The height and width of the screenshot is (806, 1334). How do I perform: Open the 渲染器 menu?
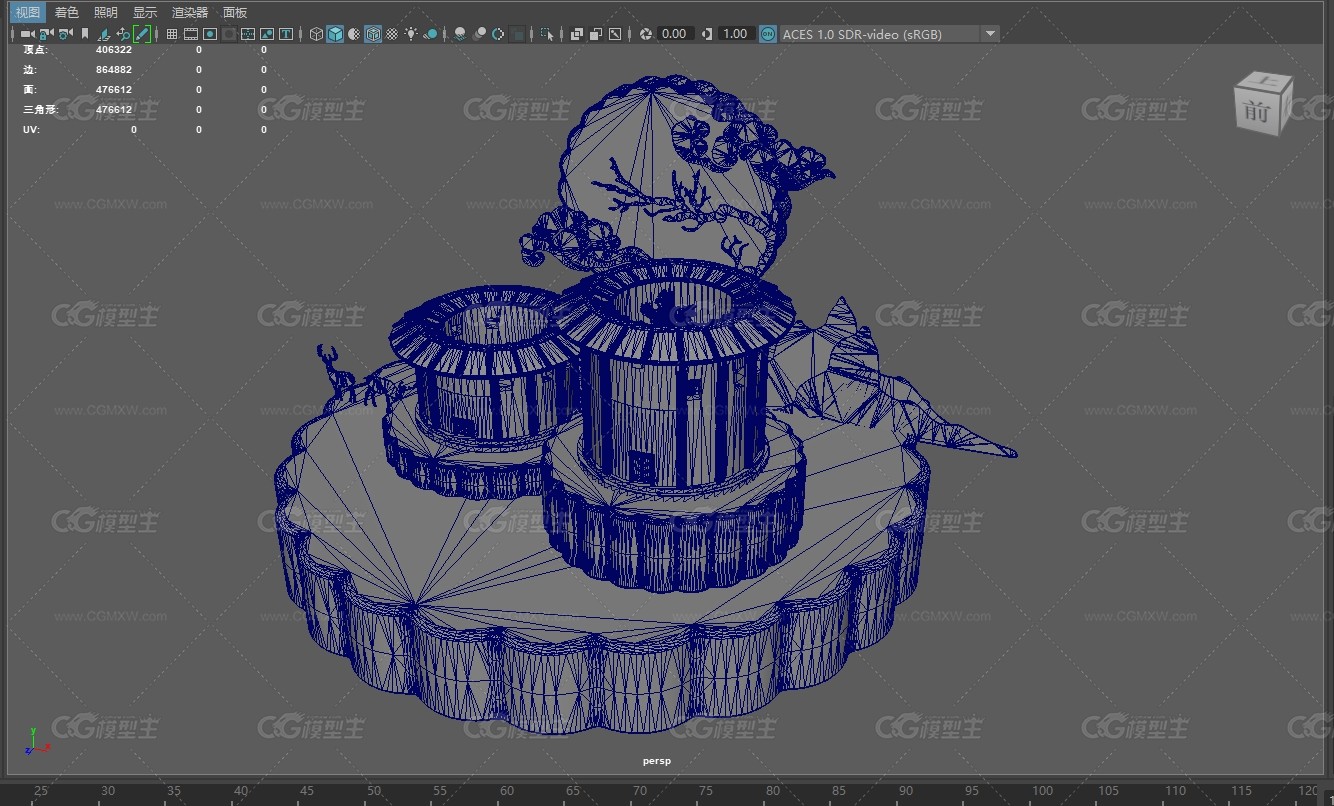coord(190,12)
